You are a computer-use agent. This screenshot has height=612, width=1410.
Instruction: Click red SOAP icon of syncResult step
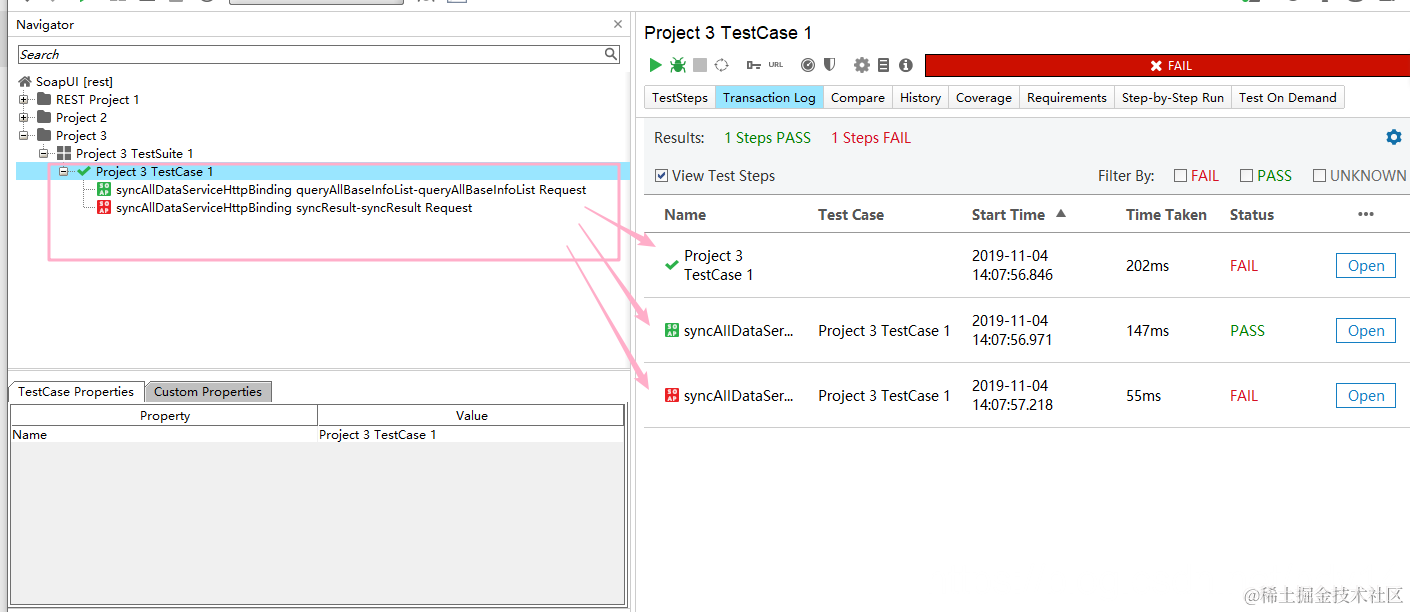coord(104,207)
